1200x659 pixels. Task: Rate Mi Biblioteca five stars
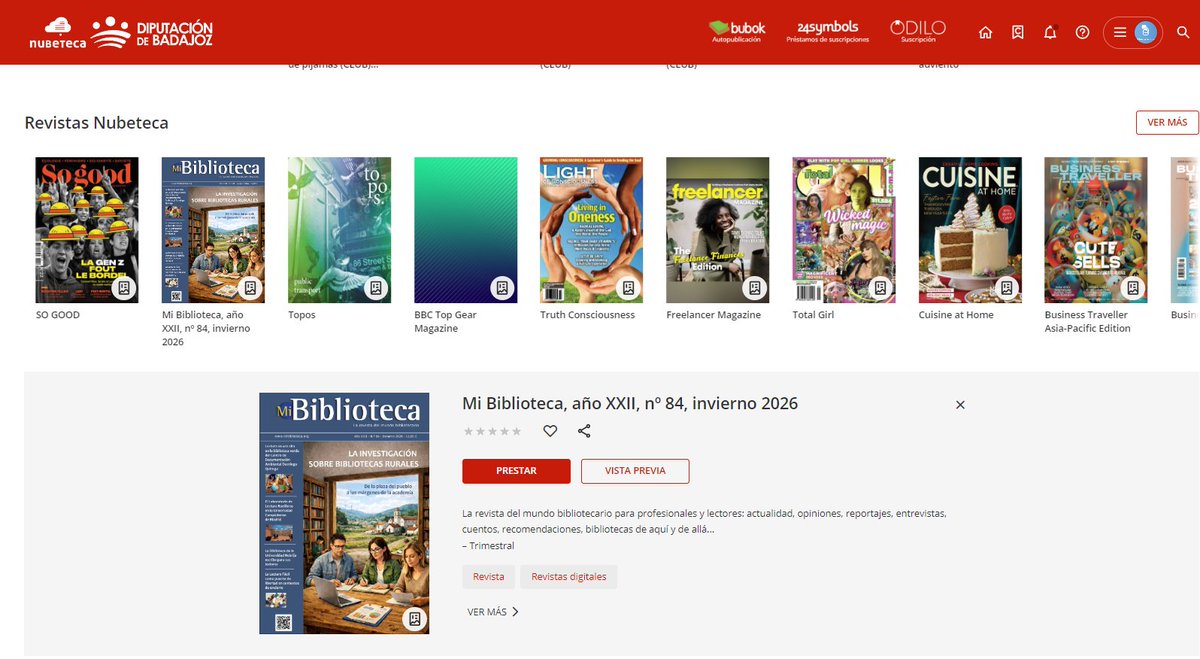click(x=516, y=431)
